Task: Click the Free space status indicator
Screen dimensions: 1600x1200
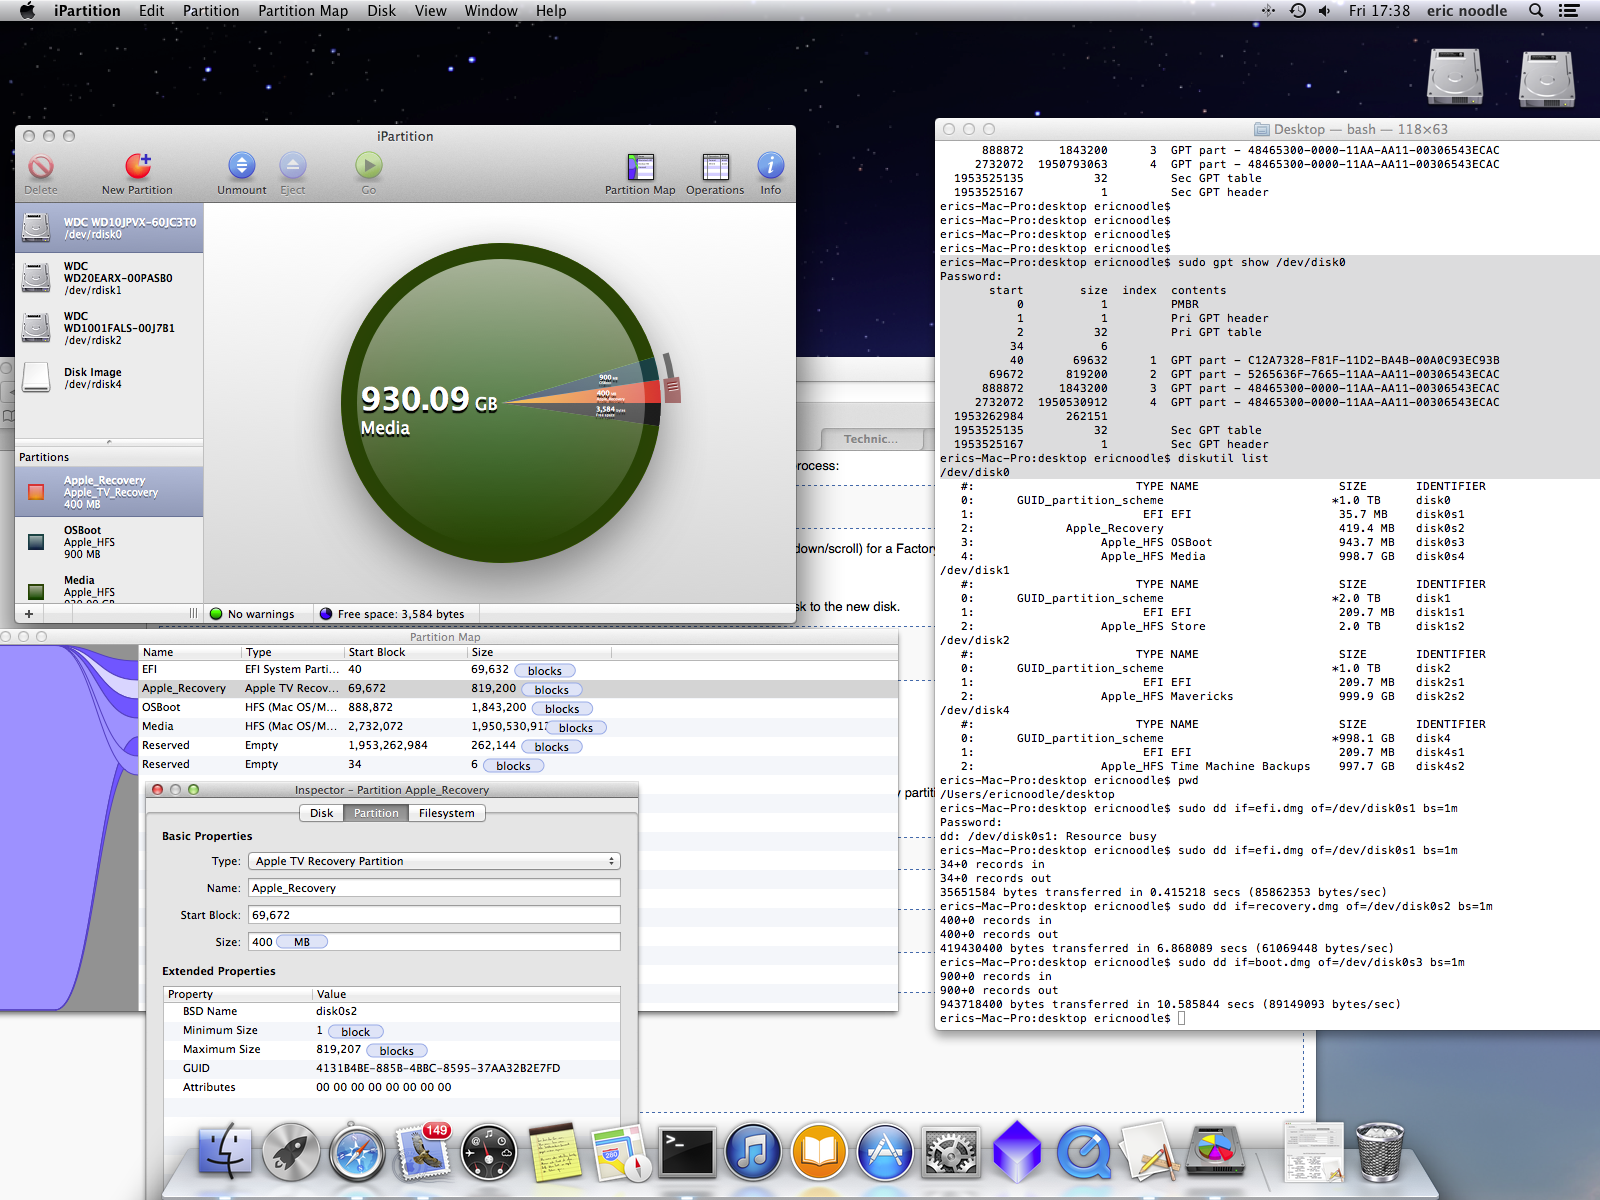Action: 392,614
